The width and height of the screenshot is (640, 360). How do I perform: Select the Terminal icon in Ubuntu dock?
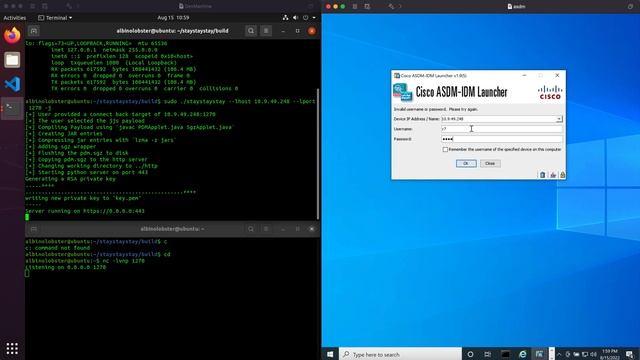point(12,108)
